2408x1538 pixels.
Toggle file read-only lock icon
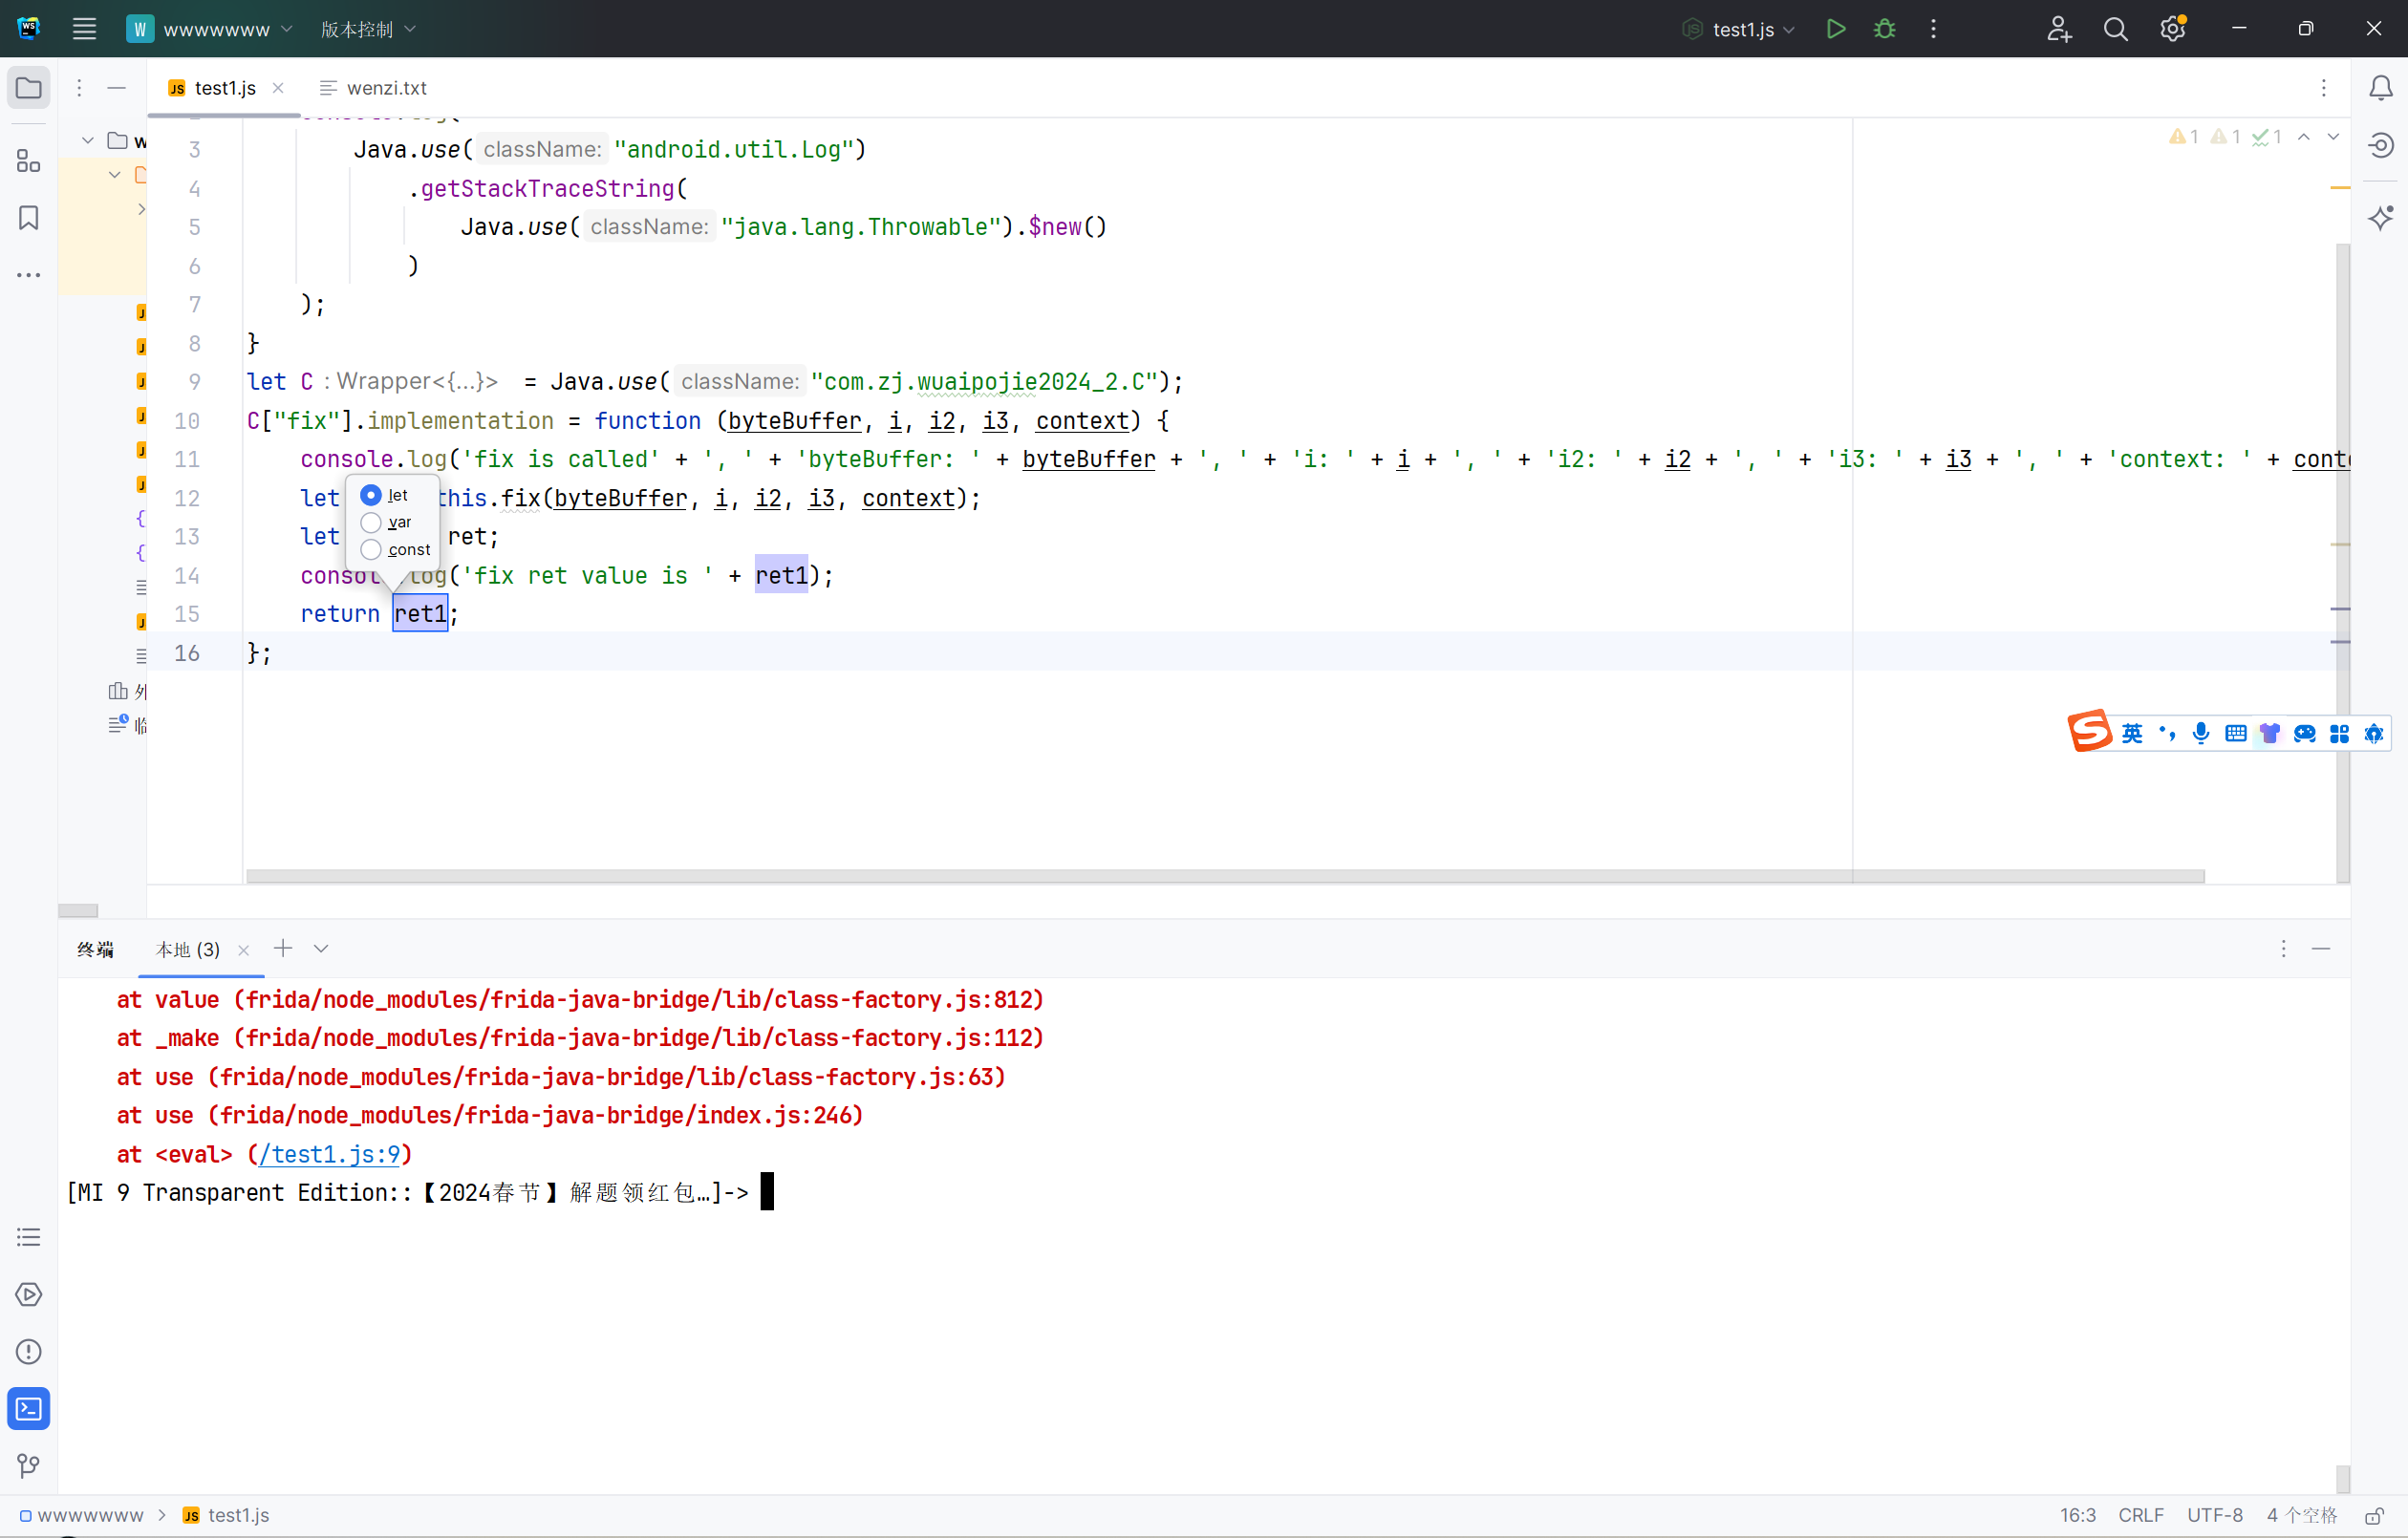(2373, 1515)
